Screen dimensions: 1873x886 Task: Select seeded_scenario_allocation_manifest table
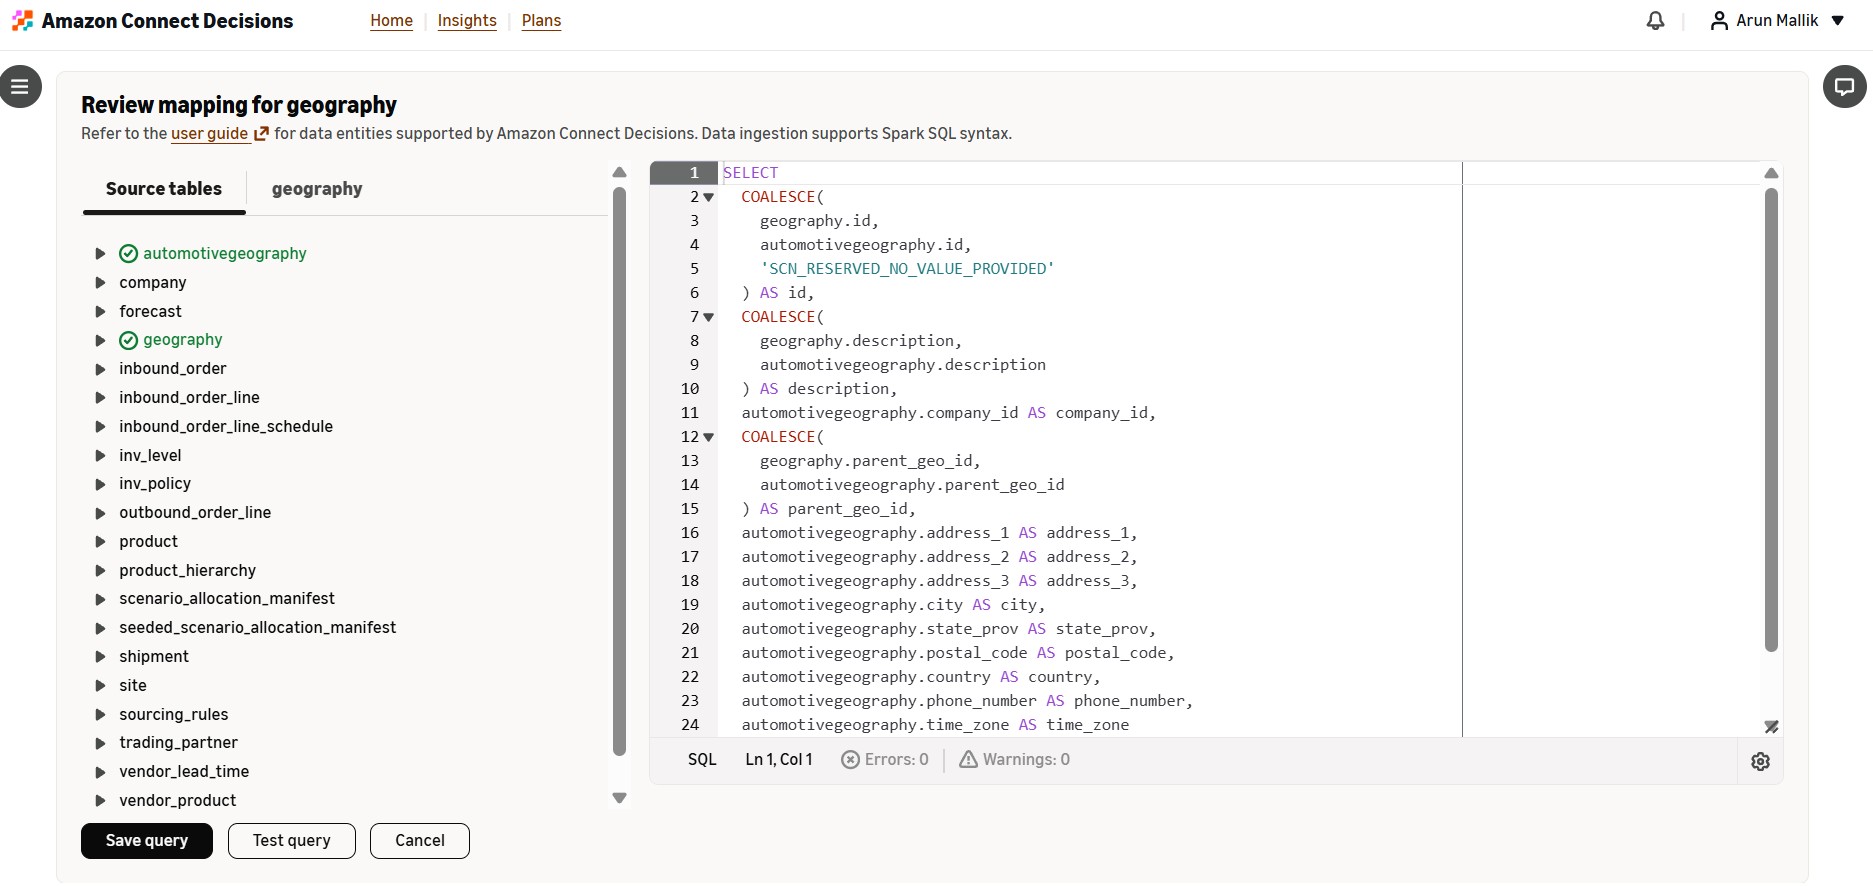[258, 628]
